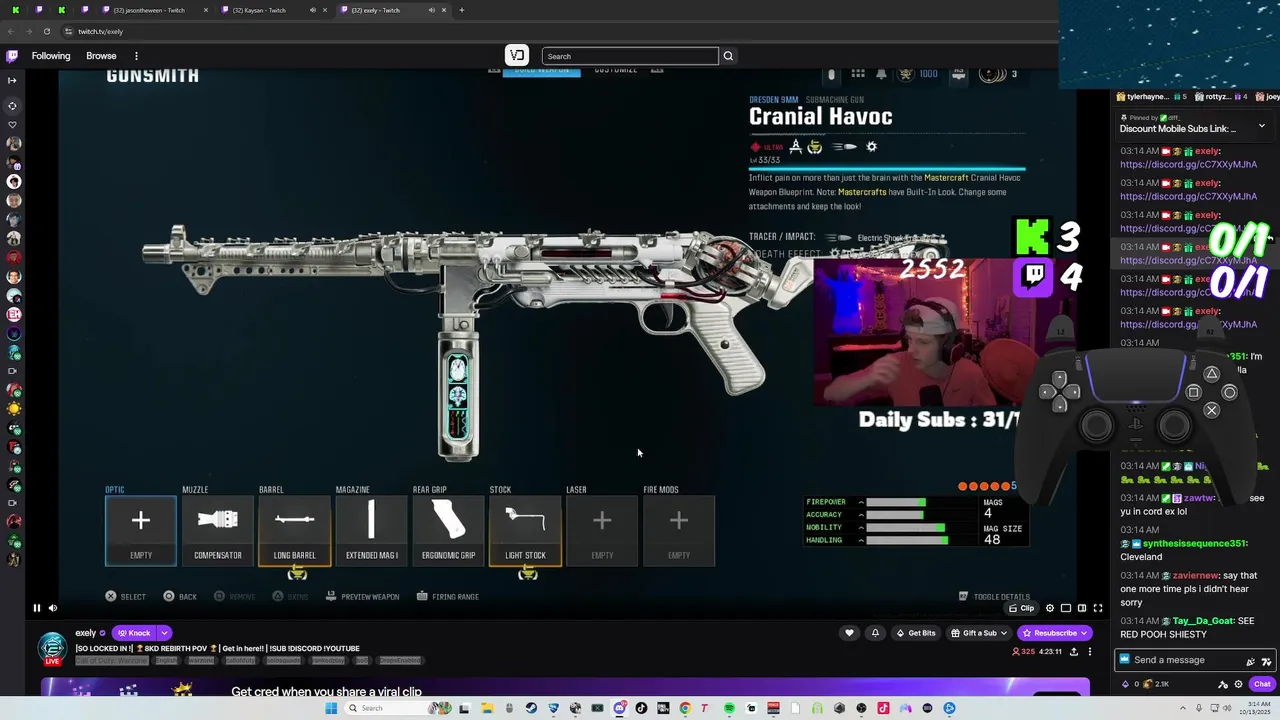Screen dimensions: 1280x720
Task: Click the search magnifier button
Action: 728,56
